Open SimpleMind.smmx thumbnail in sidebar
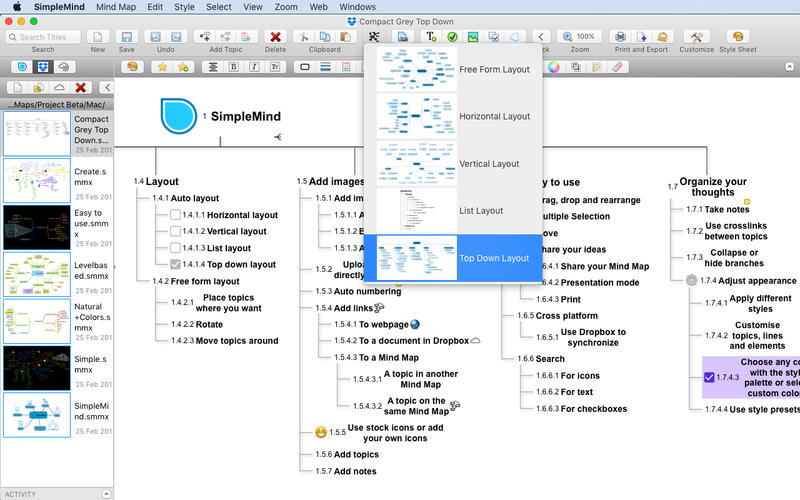800x500 pixels. pyautogui.click(x=37, y=415)
